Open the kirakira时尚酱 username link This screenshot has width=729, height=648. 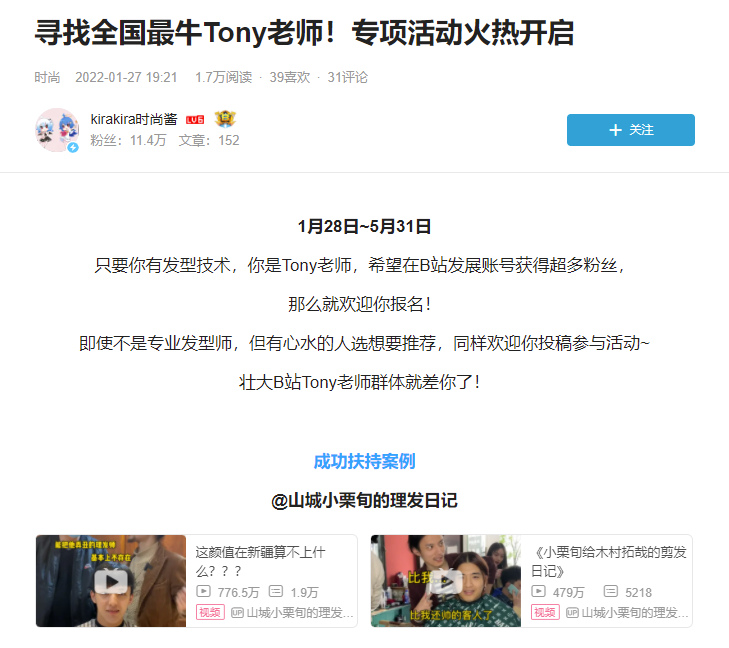[x=134, y=119]
